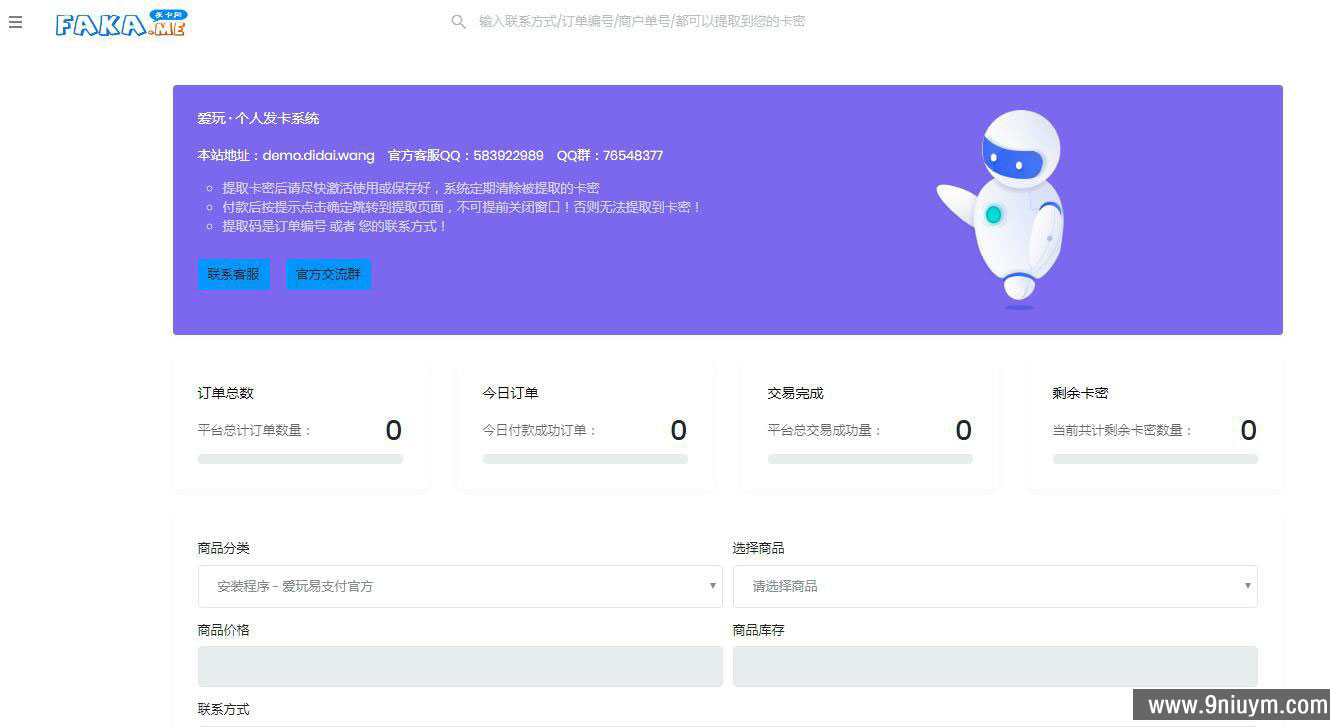The image size is (1330, 727).
Task: Focus the order lookup search field
Action: 641,21
